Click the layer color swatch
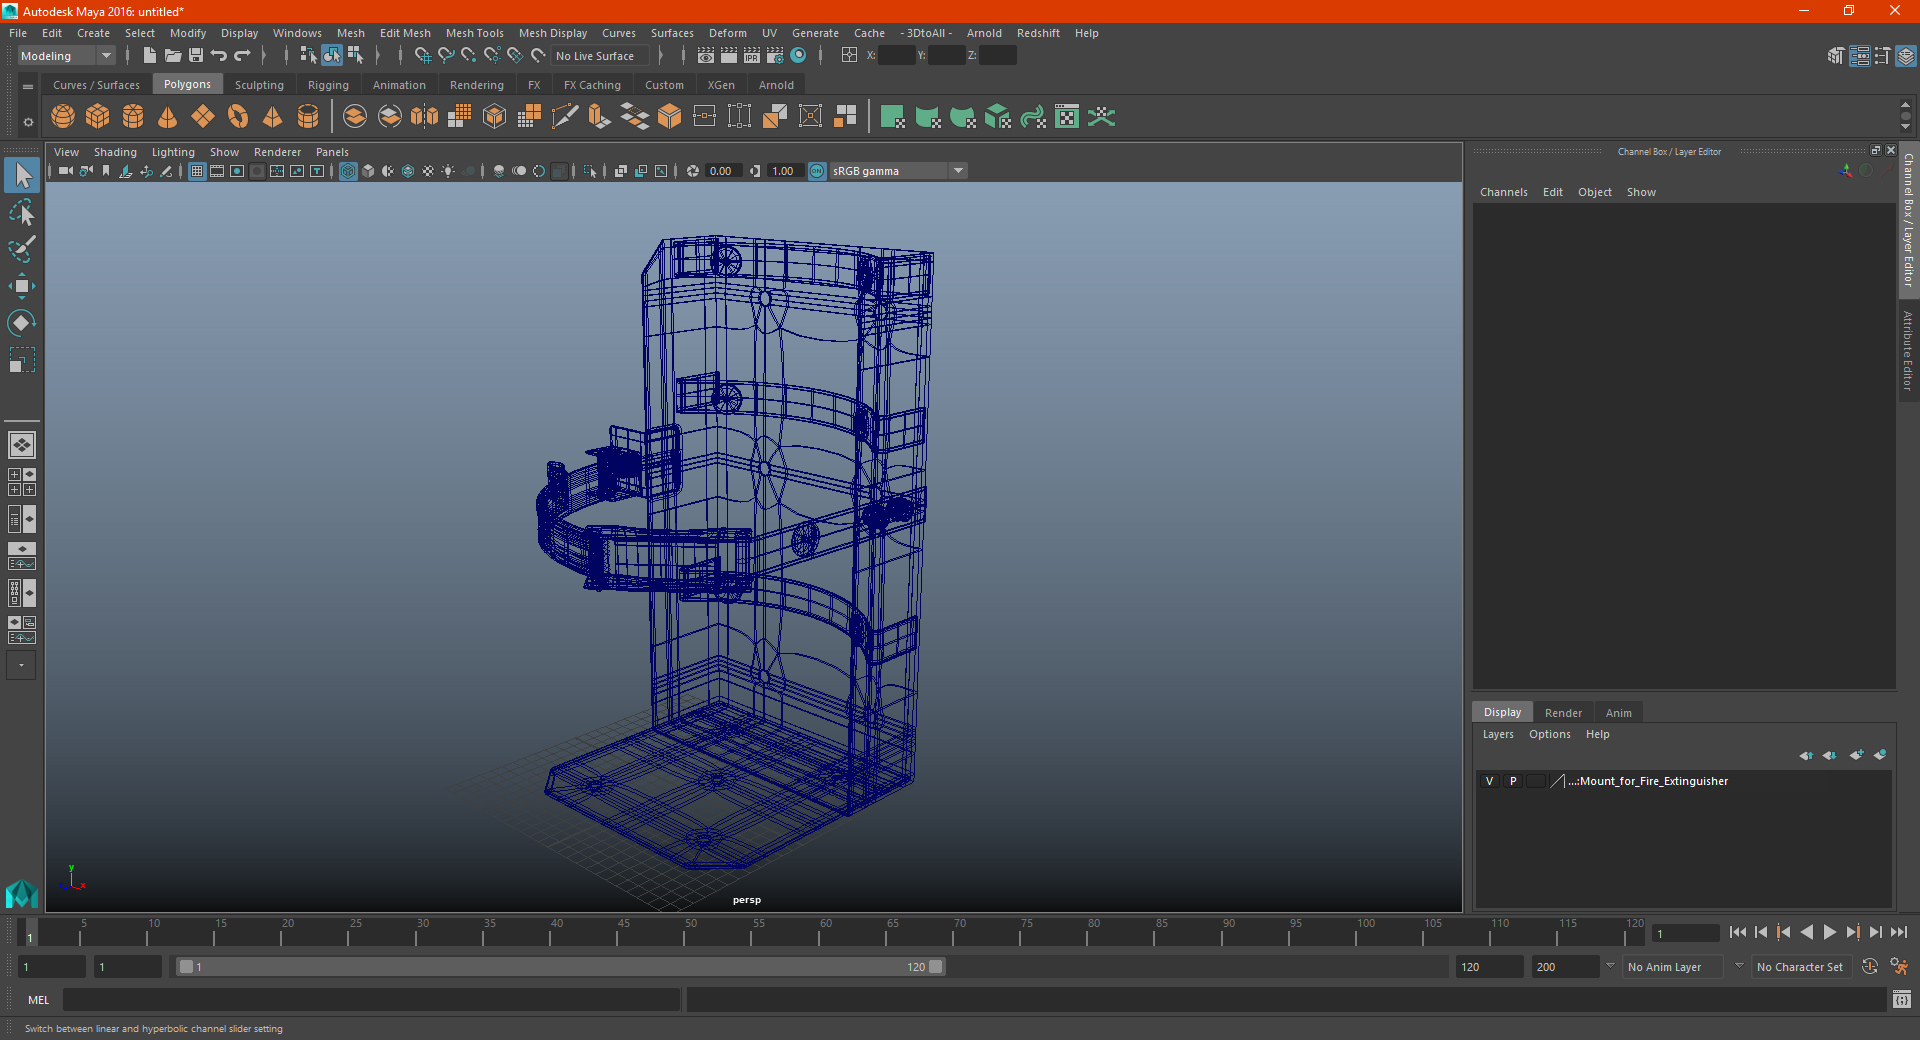The height and width of the screenshot is (1040, 1920). (1559, 781)
